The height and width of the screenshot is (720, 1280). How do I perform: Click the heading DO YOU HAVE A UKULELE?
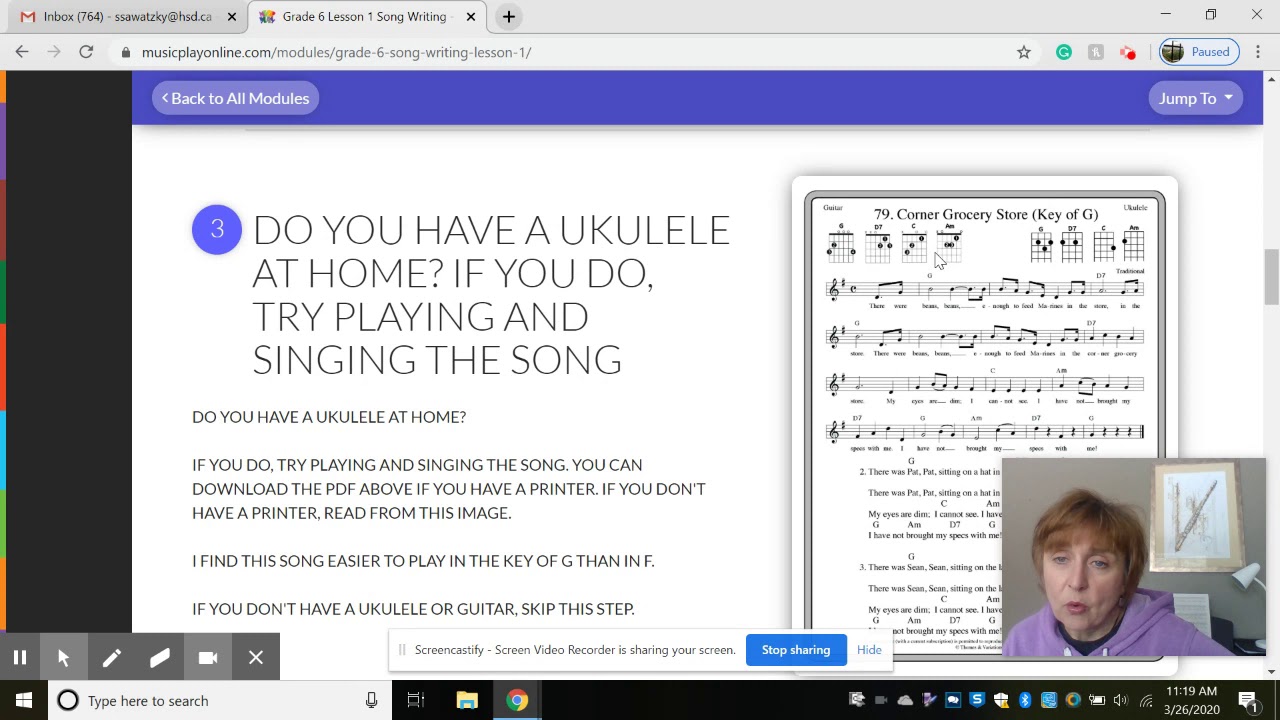491,294
